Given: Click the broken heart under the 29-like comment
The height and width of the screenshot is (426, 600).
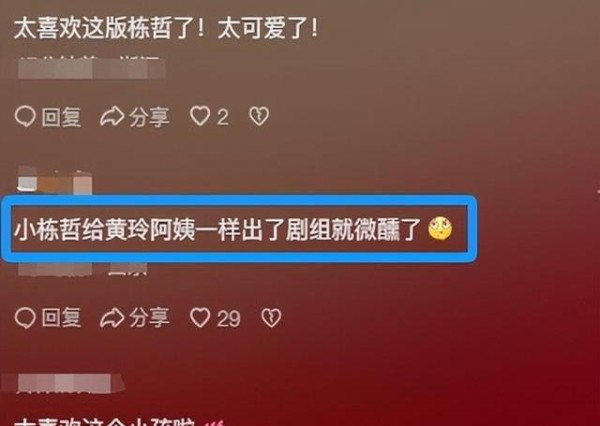Looking at the screenshot, I should point(271,318).
